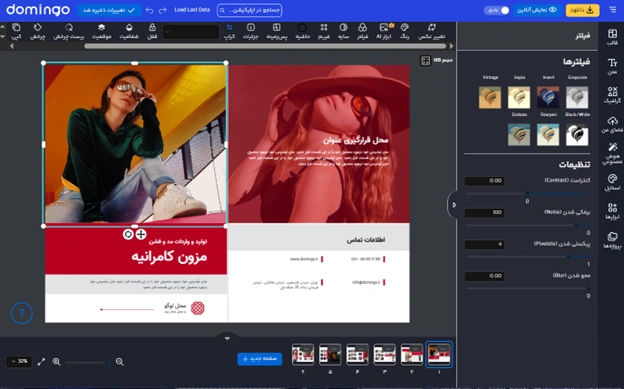Open the Text (متن) sidebar tab

point(612,66)
